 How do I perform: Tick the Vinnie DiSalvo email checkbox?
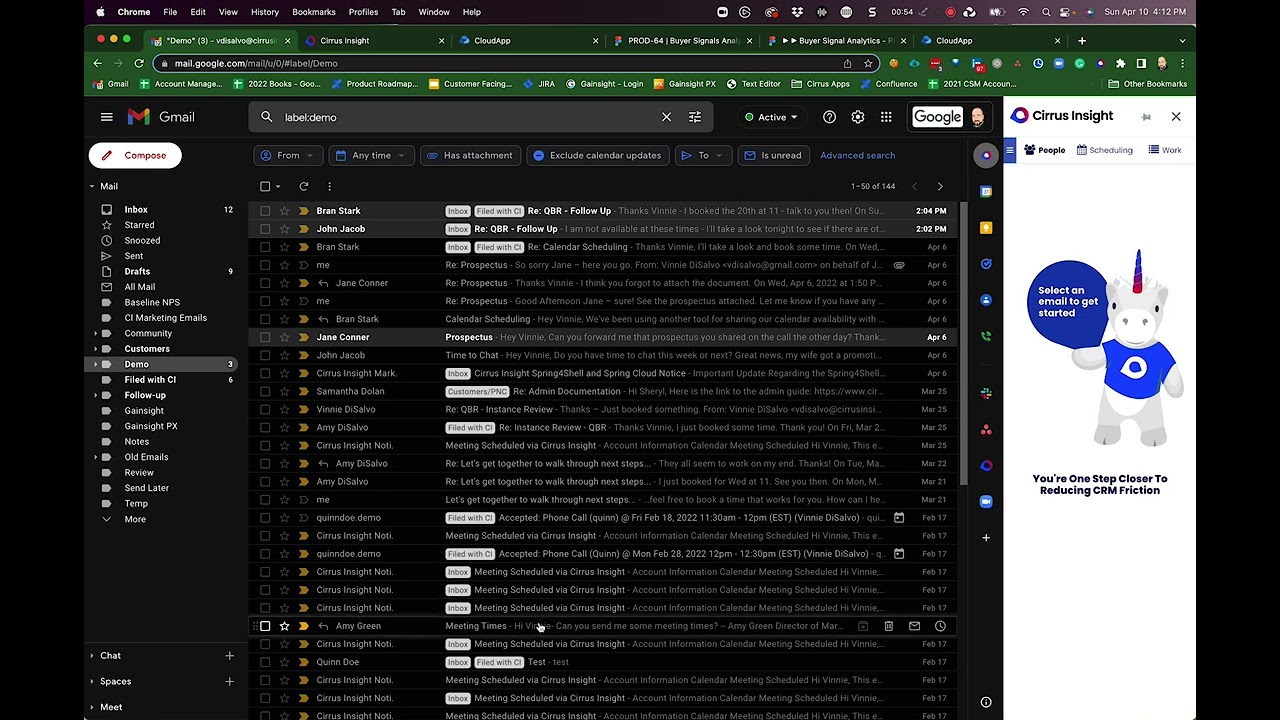265,409
